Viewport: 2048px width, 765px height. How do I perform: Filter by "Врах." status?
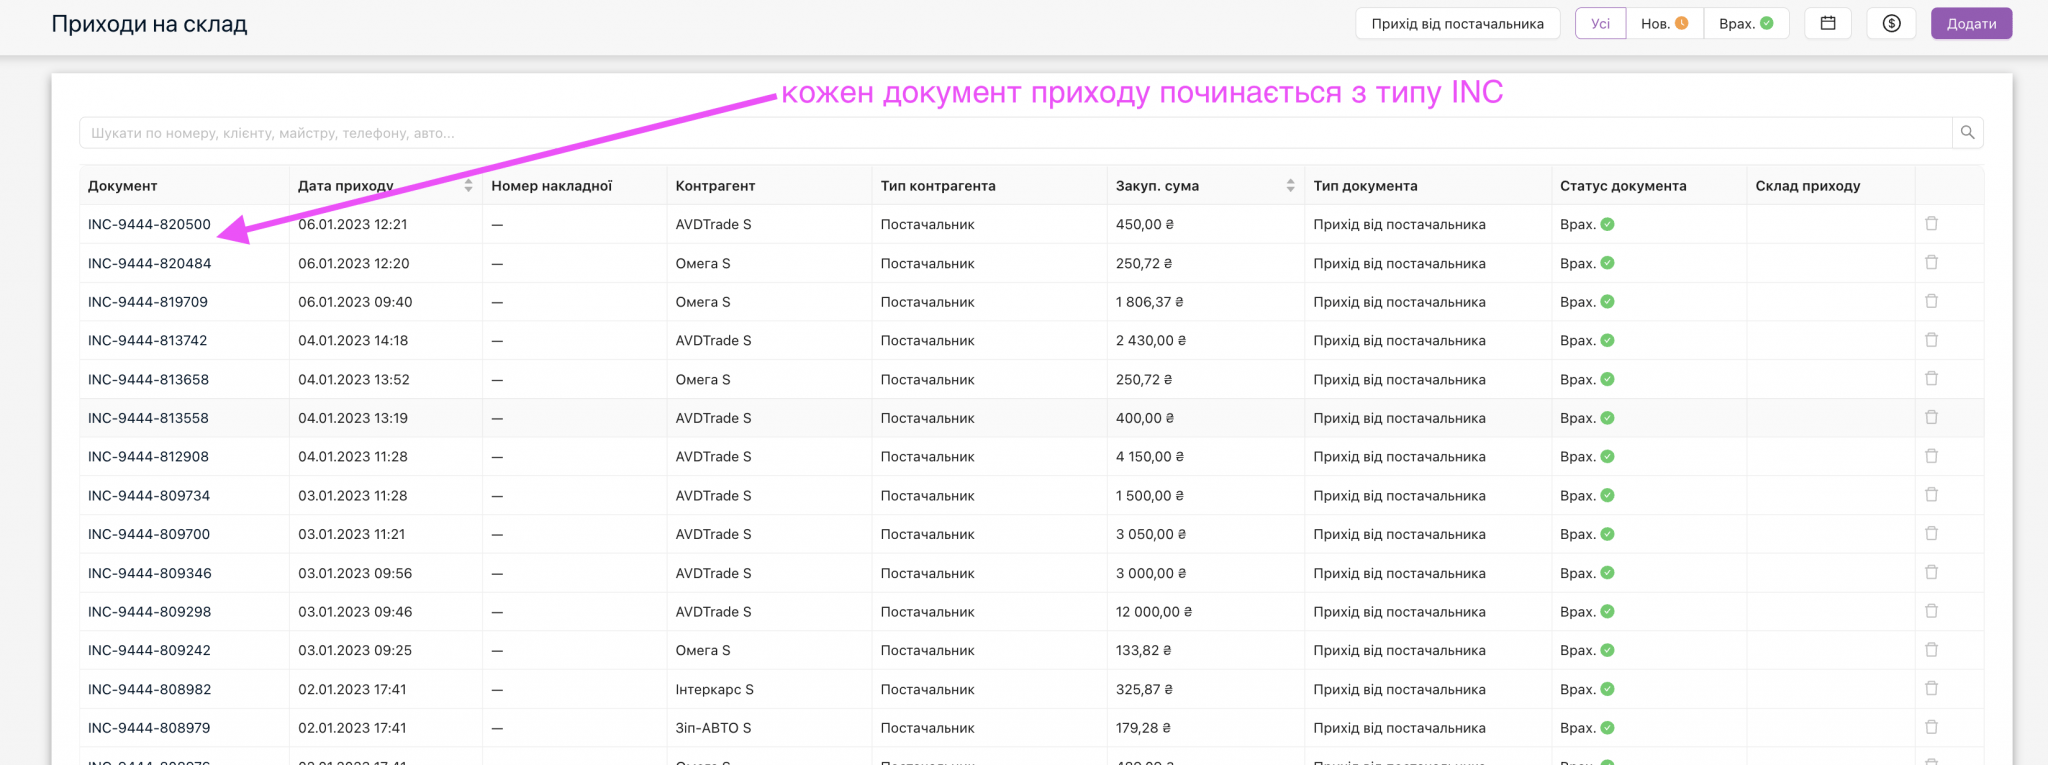1746,24
